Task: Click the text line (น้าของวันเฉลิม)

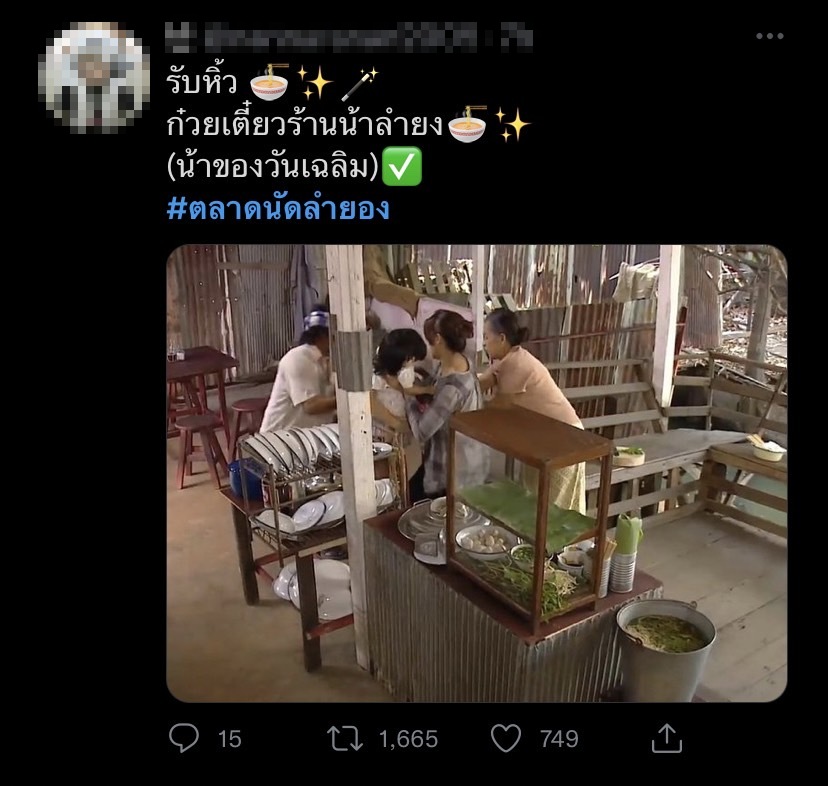Action: coord(273,167)
